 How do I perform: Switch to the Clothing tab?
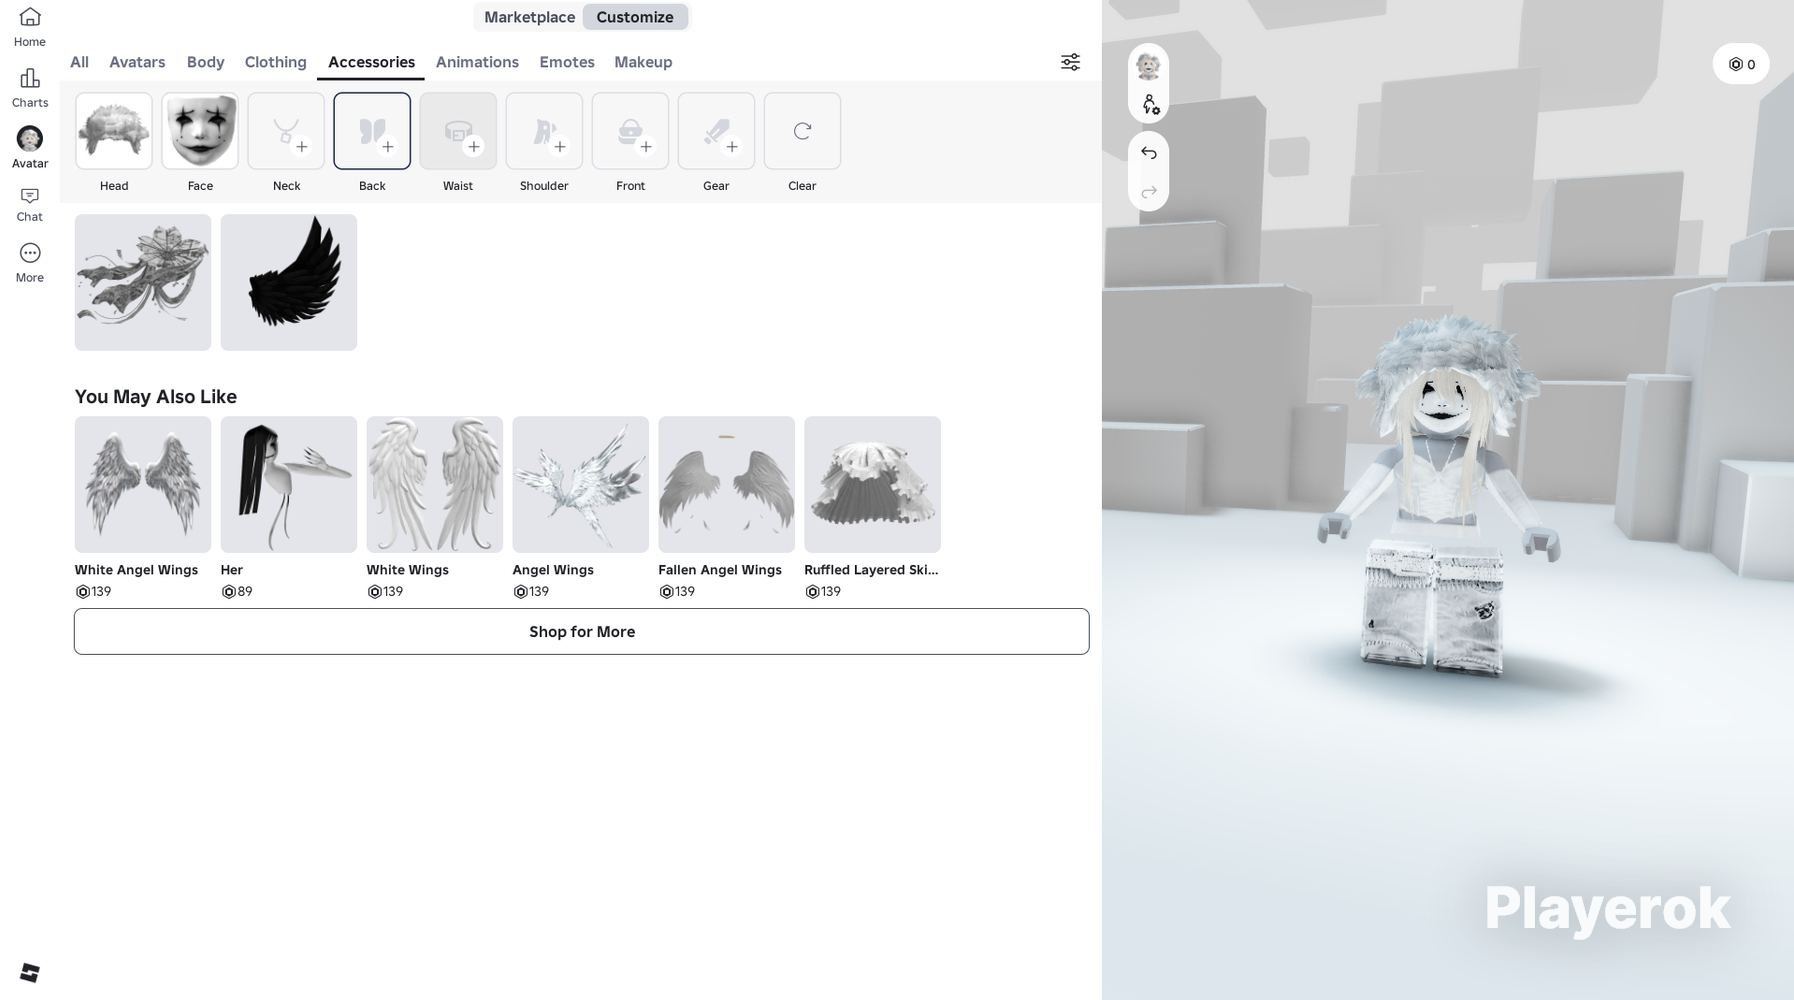click(275, 62)
